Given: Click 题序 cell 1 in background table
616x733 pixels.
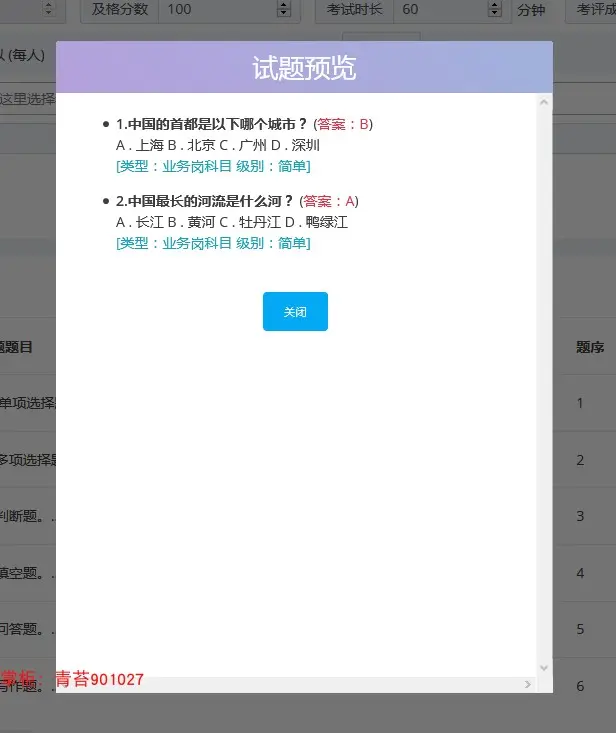Looking at the screenshot, I should coord(580,403).
